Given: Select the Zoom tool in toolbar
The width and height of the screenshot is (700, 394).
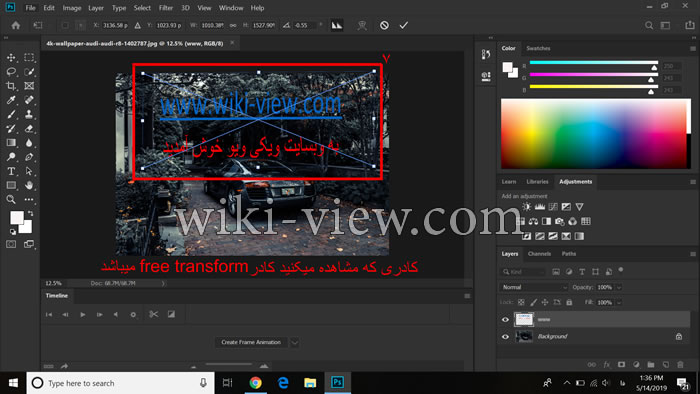Looking at the screenshot, I should 11,199.
